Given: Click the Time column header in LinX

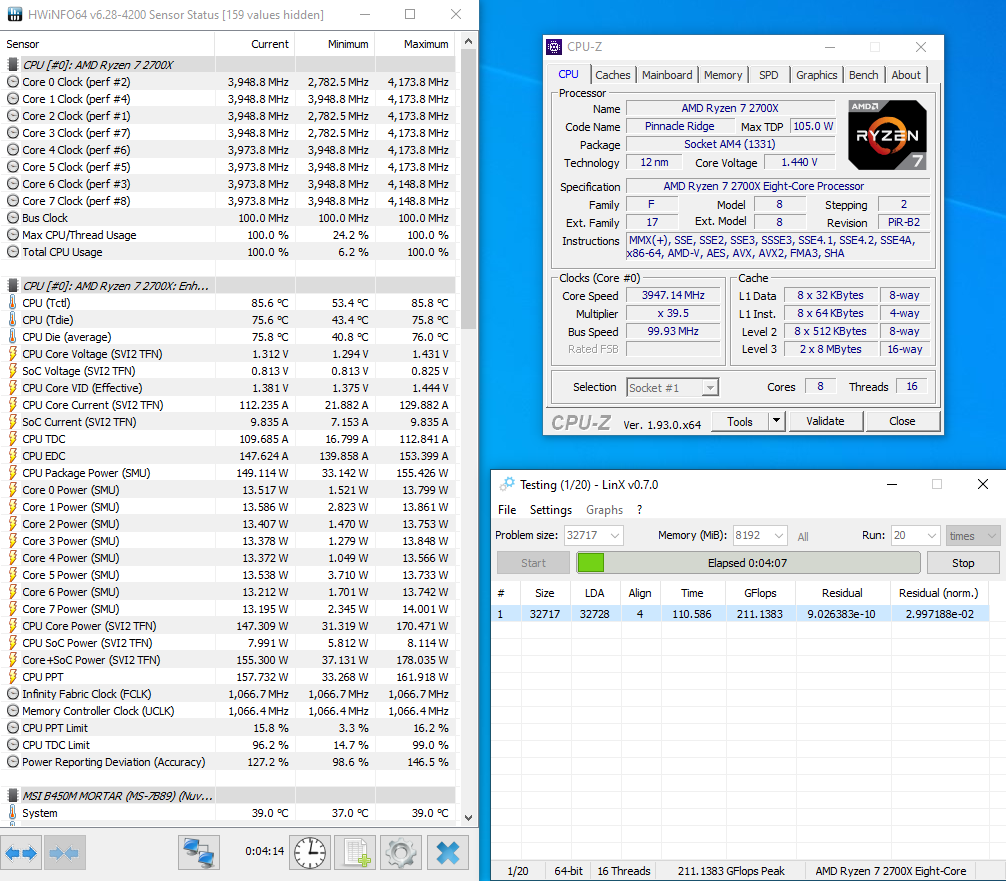Looking at the screenshot, I should 692,593.
